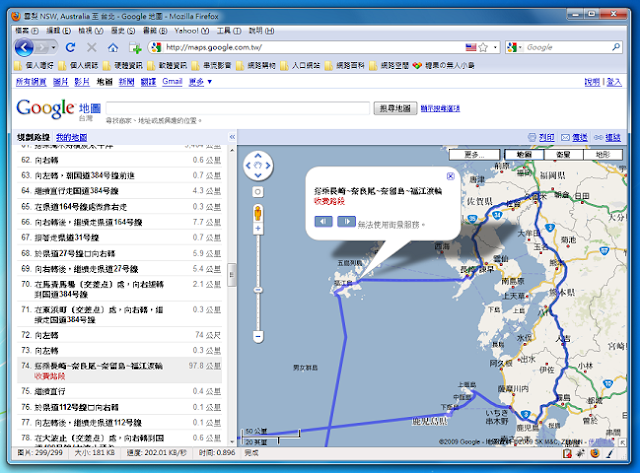Viewport: 640px width, 473px height.
Task: Focus the address bar with maps.google.com.tw
Action: pyautogui.click(x=313, y=47)
